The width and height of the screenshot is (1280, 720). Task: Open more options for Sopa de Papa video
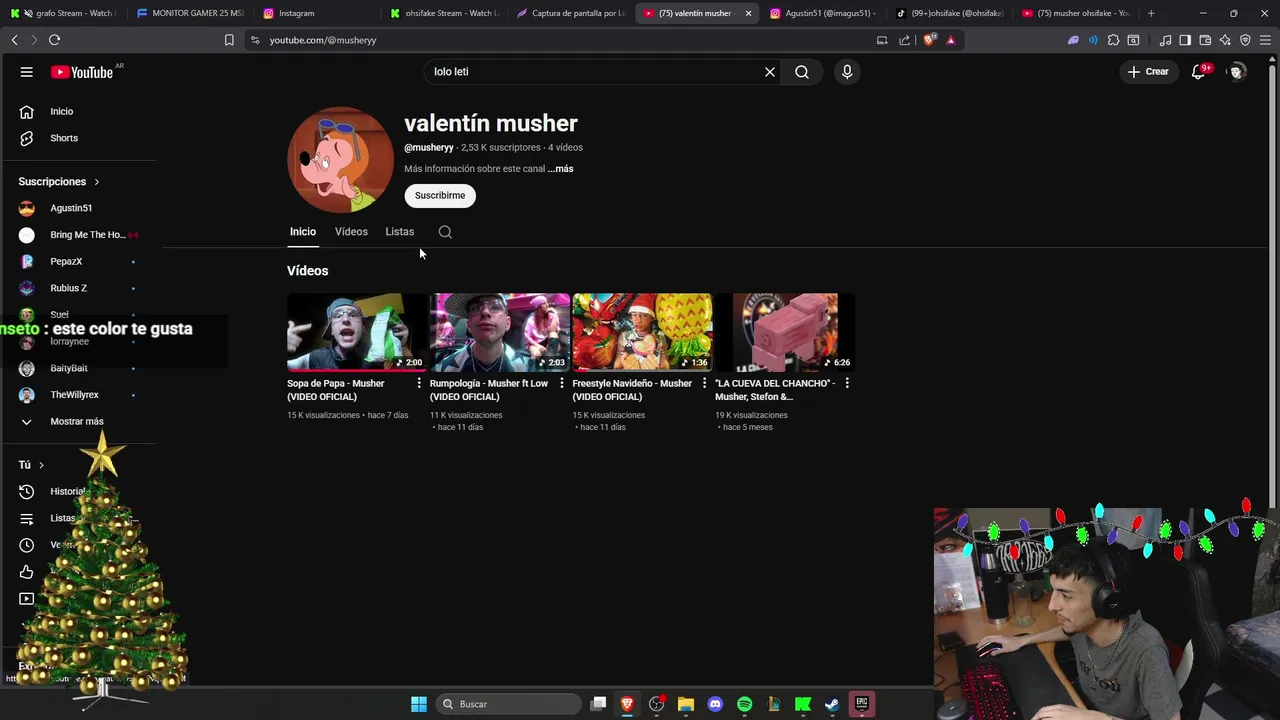(419, 383)
